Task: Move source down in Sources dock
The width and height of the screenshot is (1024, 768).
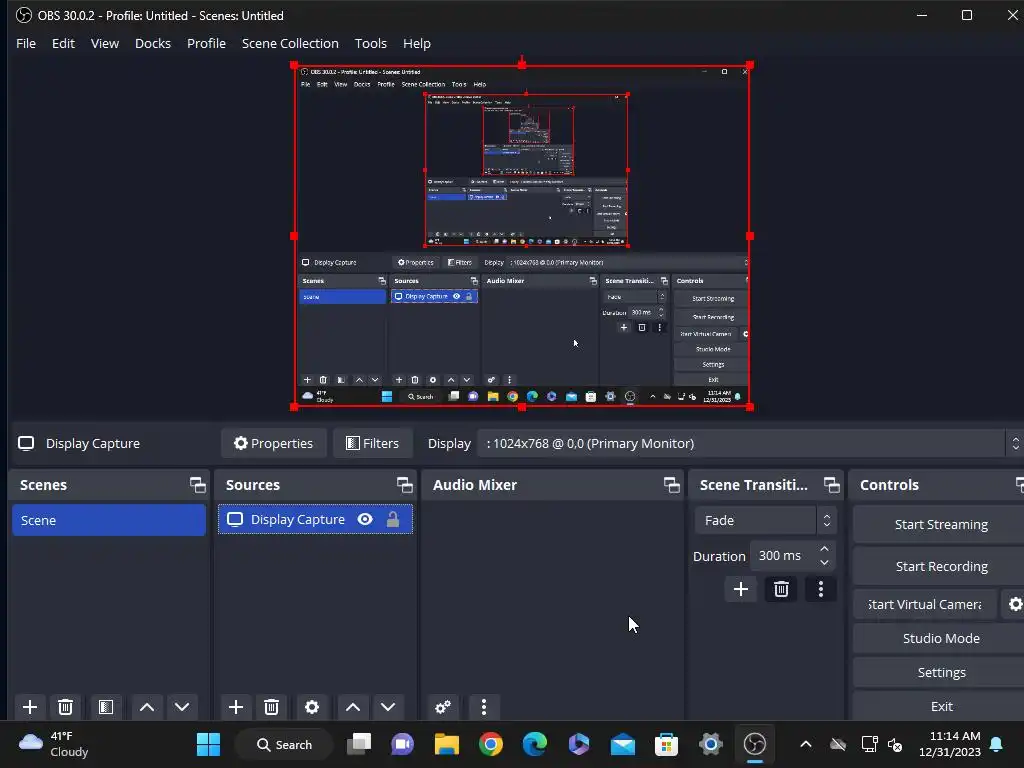Action: coord(388,707)
